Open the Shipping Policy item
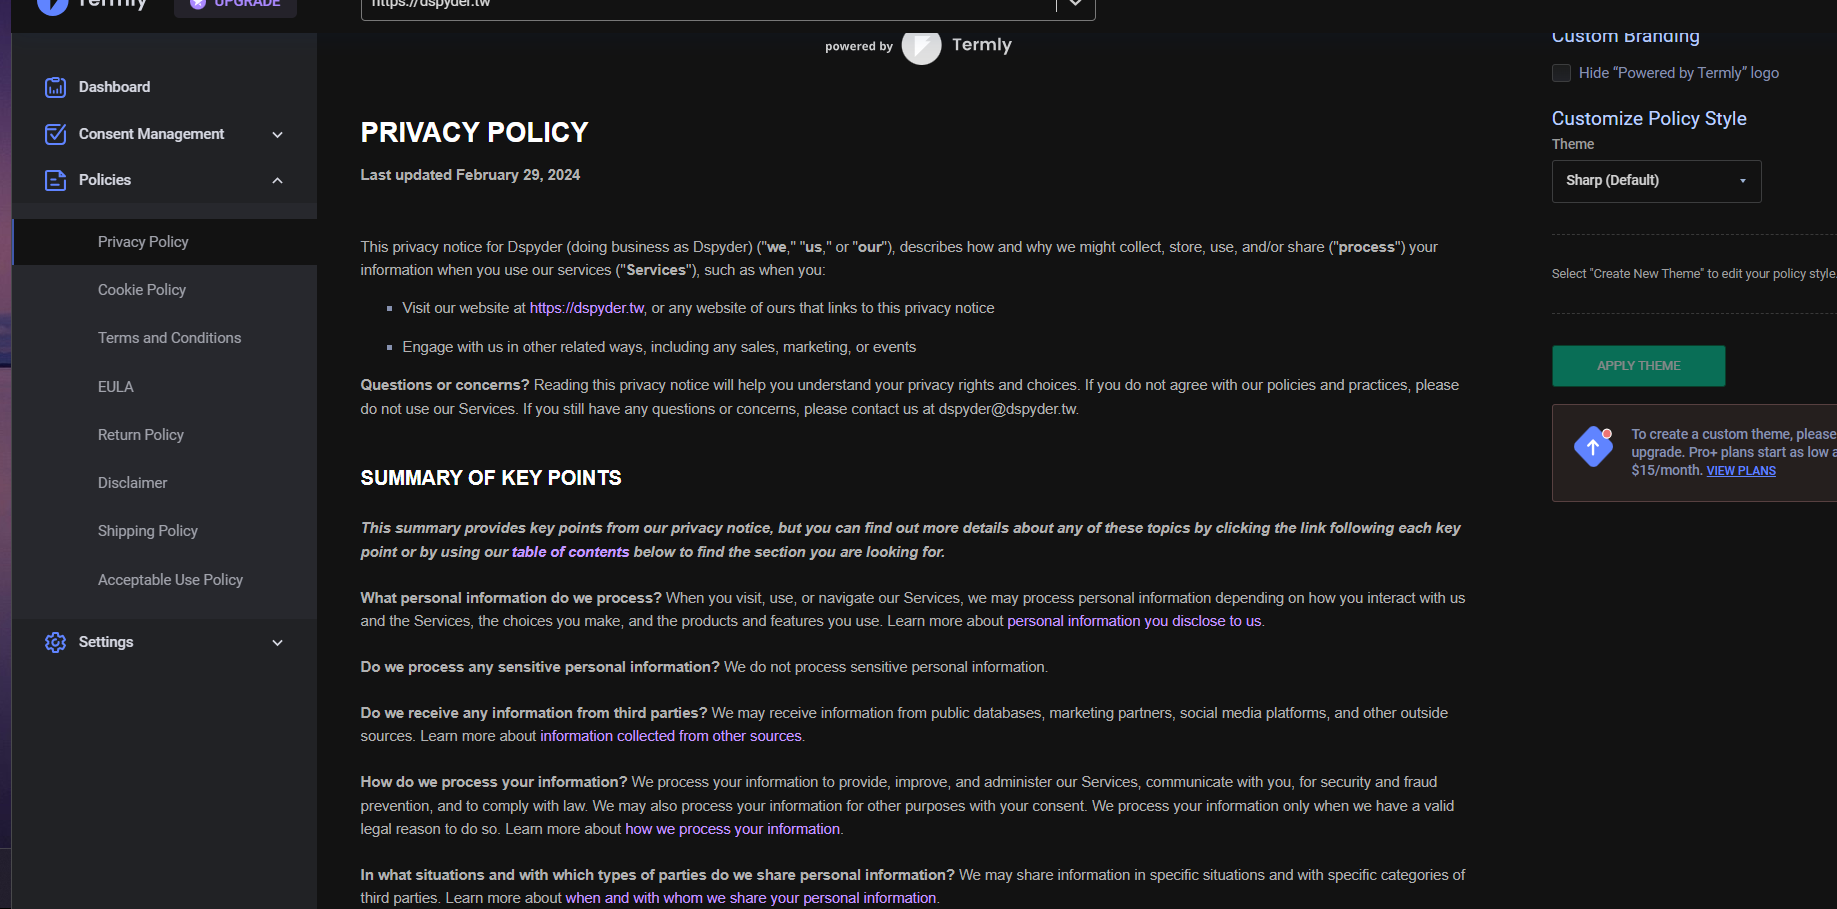 148,531
